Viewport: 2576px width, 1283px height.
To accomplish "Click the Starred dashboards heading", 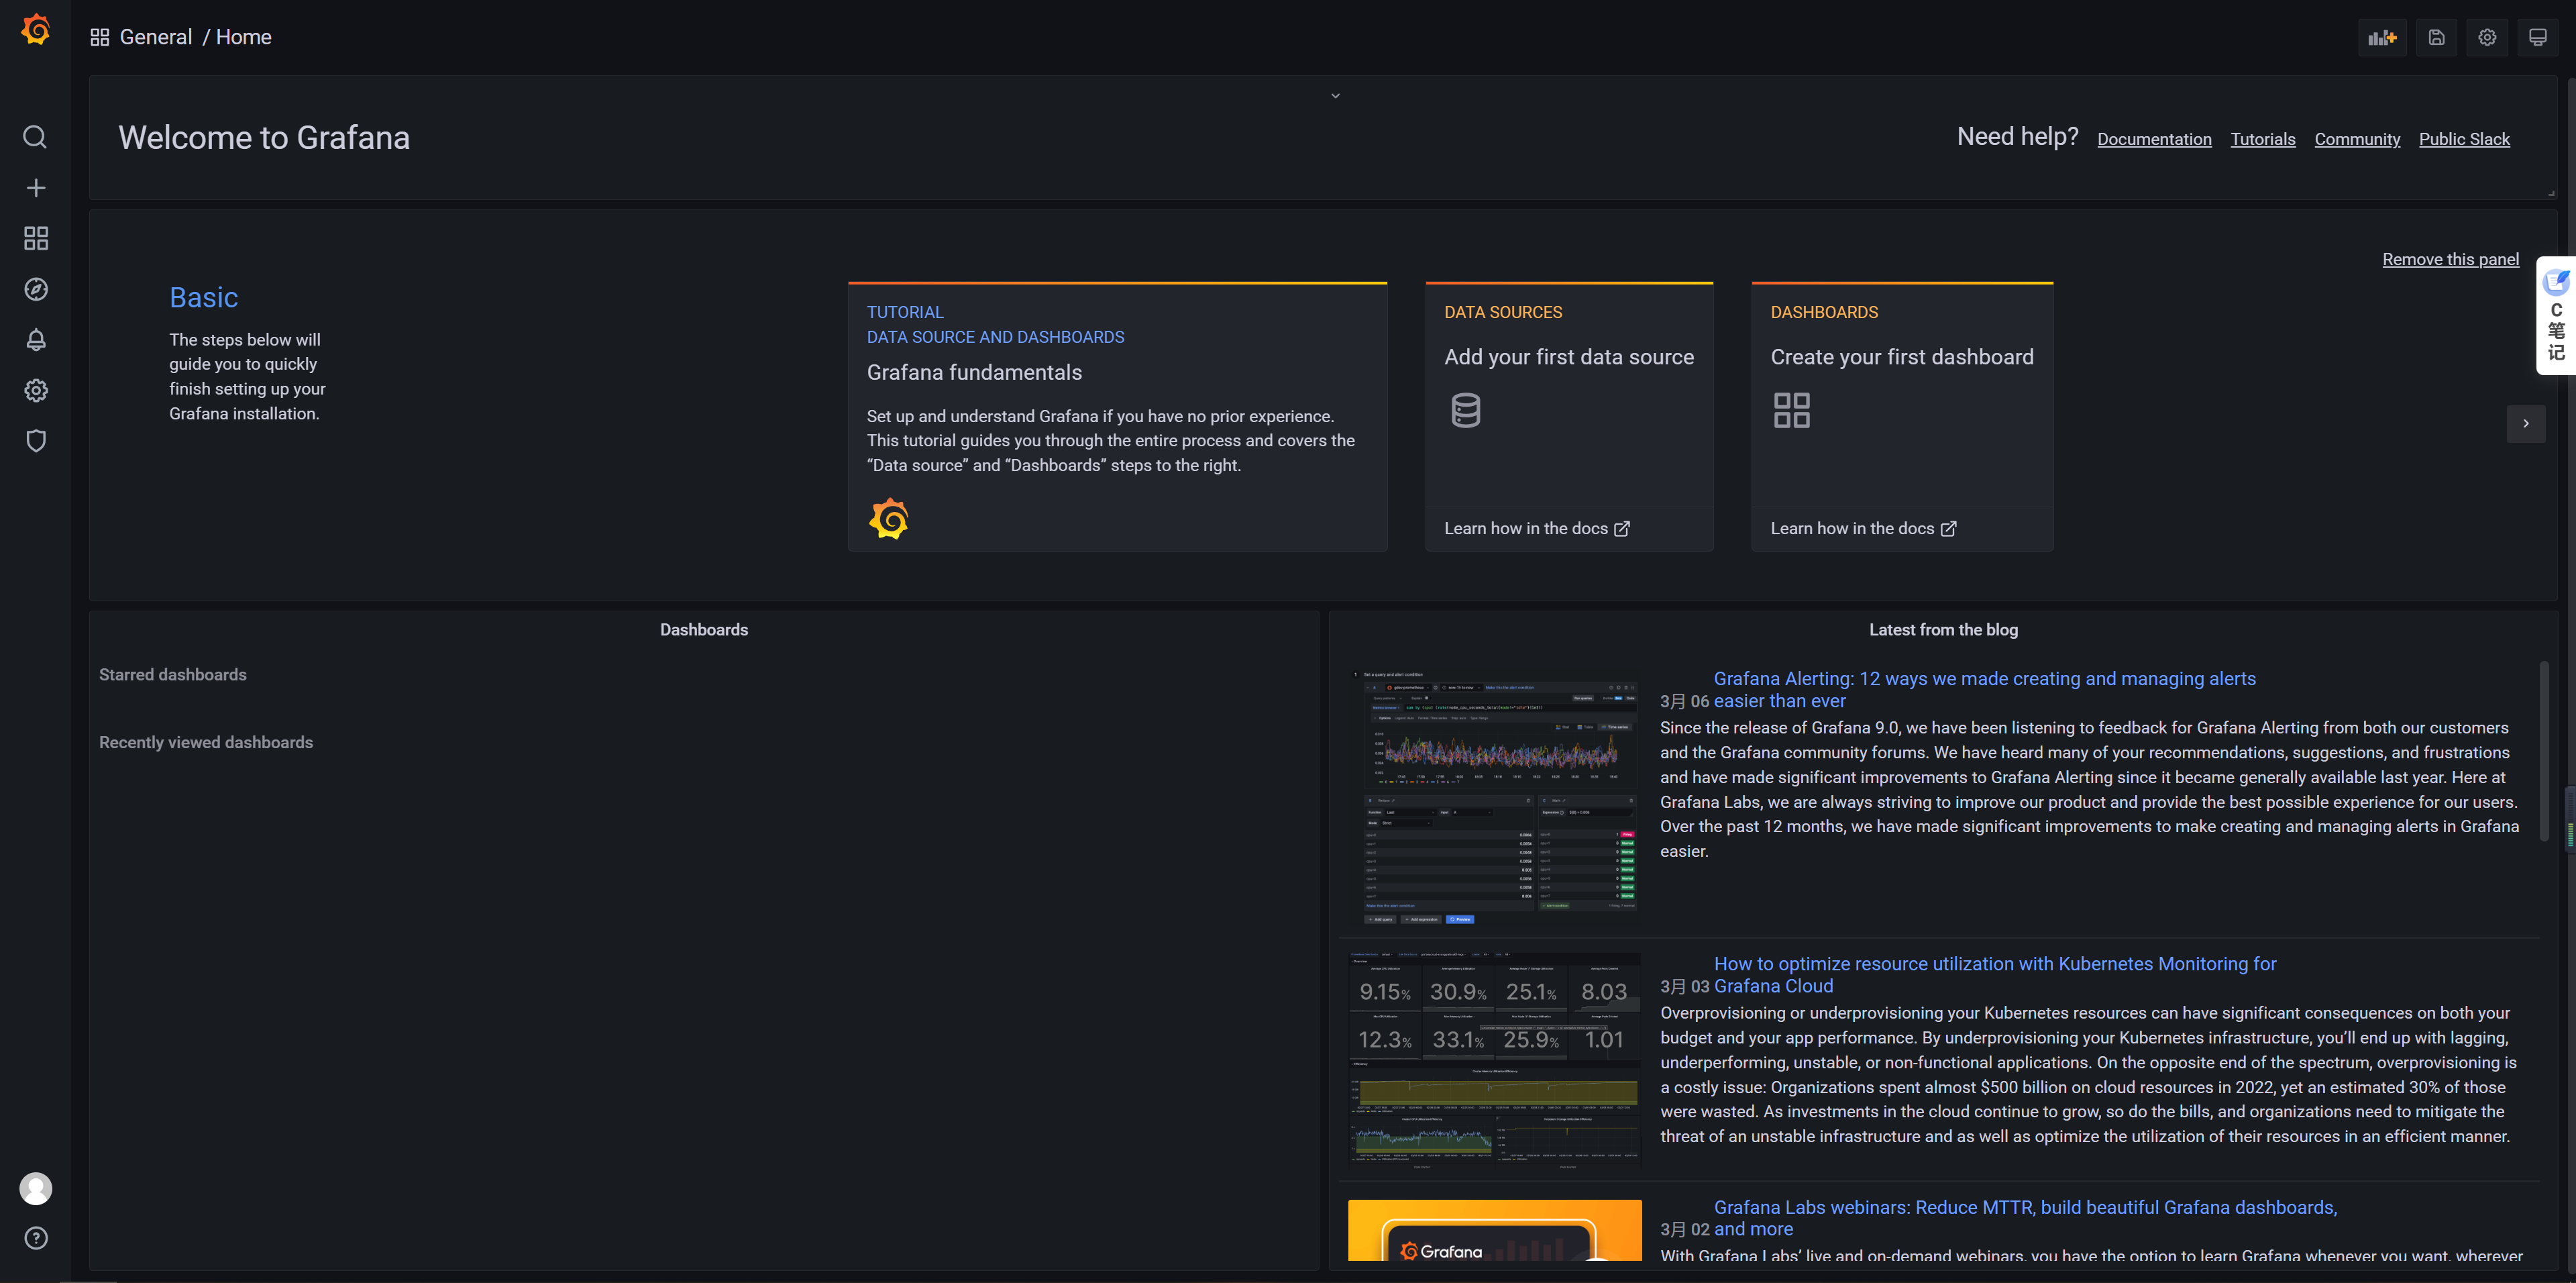I will click(x=173, y=675).
